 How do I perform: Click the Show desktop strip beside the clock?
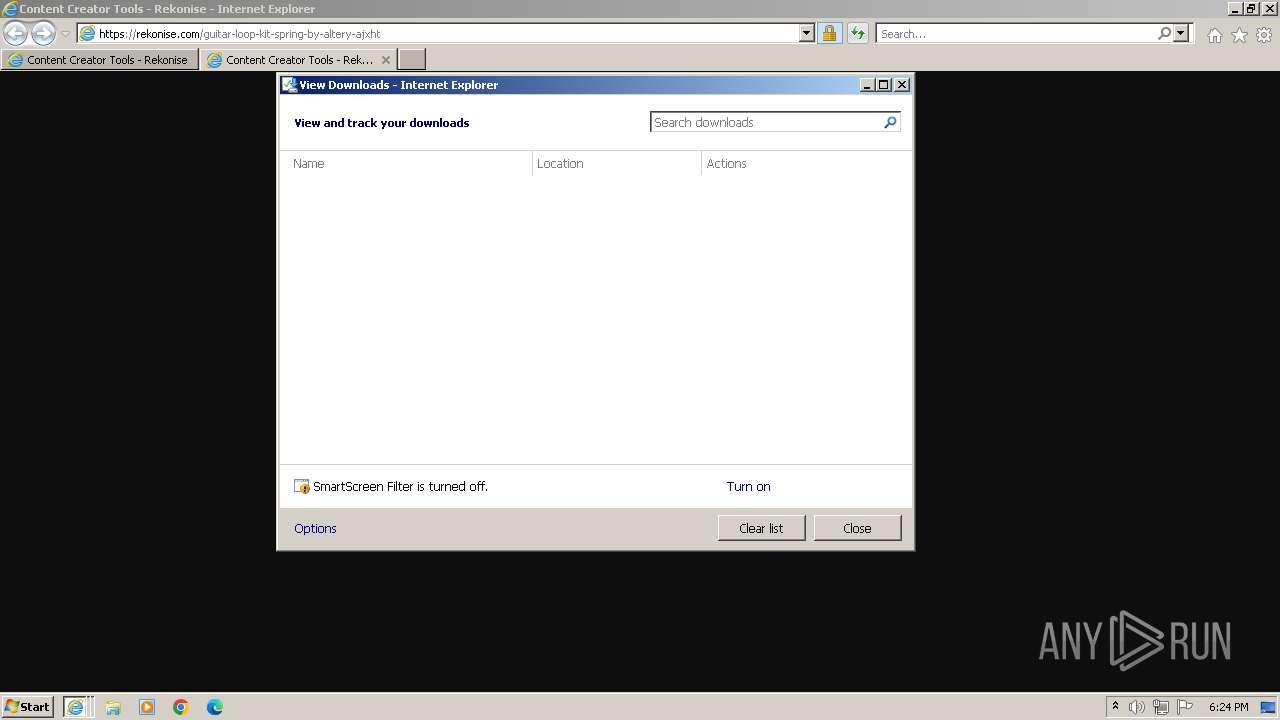(x=1269, y=707)
